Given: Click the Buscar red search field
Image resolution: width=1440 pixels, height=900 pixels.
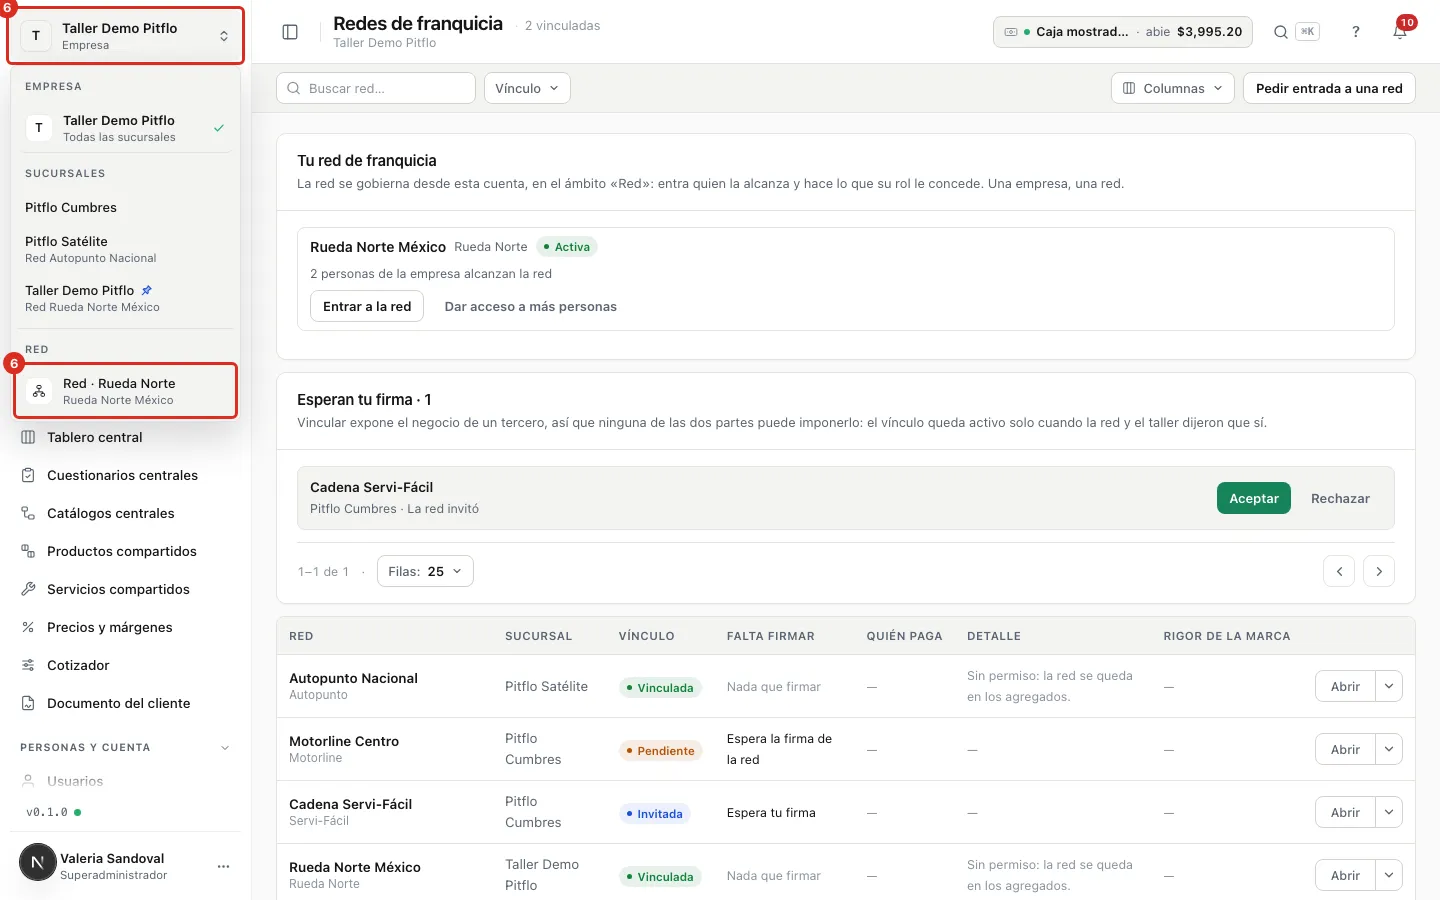Looking at the screenshot, I should coord(376,88).
